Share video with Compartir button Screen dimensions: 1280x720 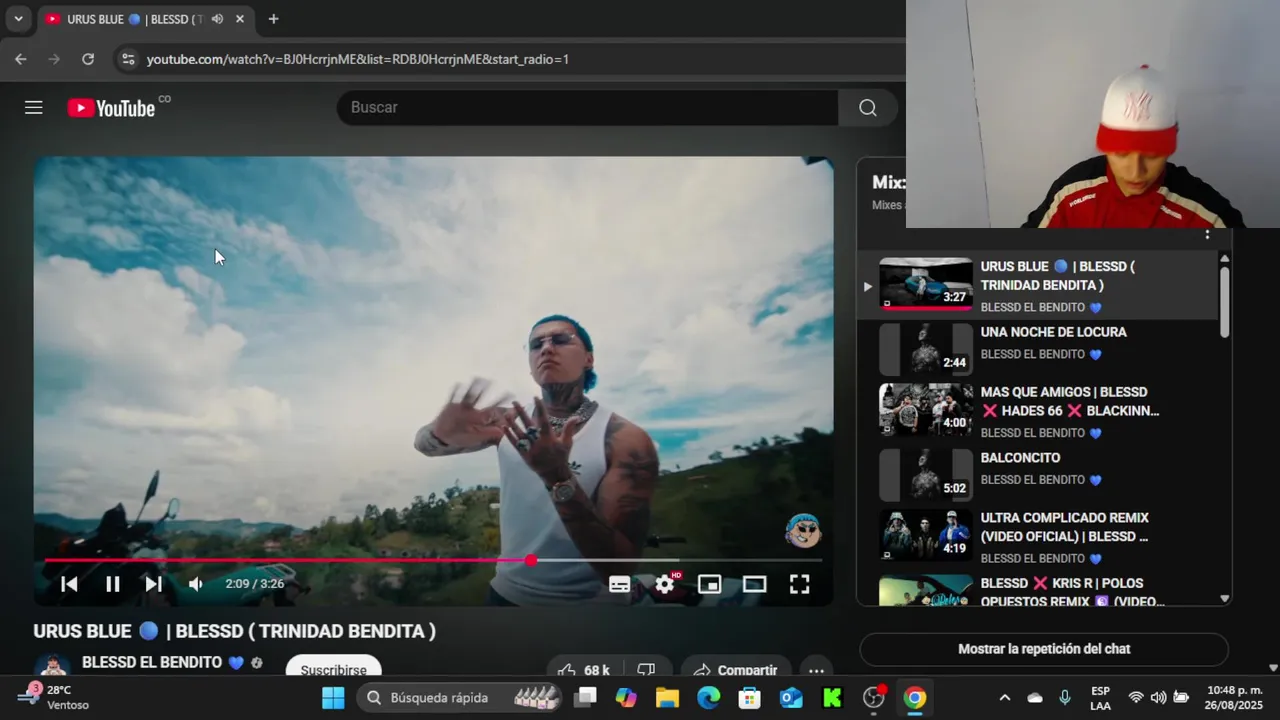[736, 669]
